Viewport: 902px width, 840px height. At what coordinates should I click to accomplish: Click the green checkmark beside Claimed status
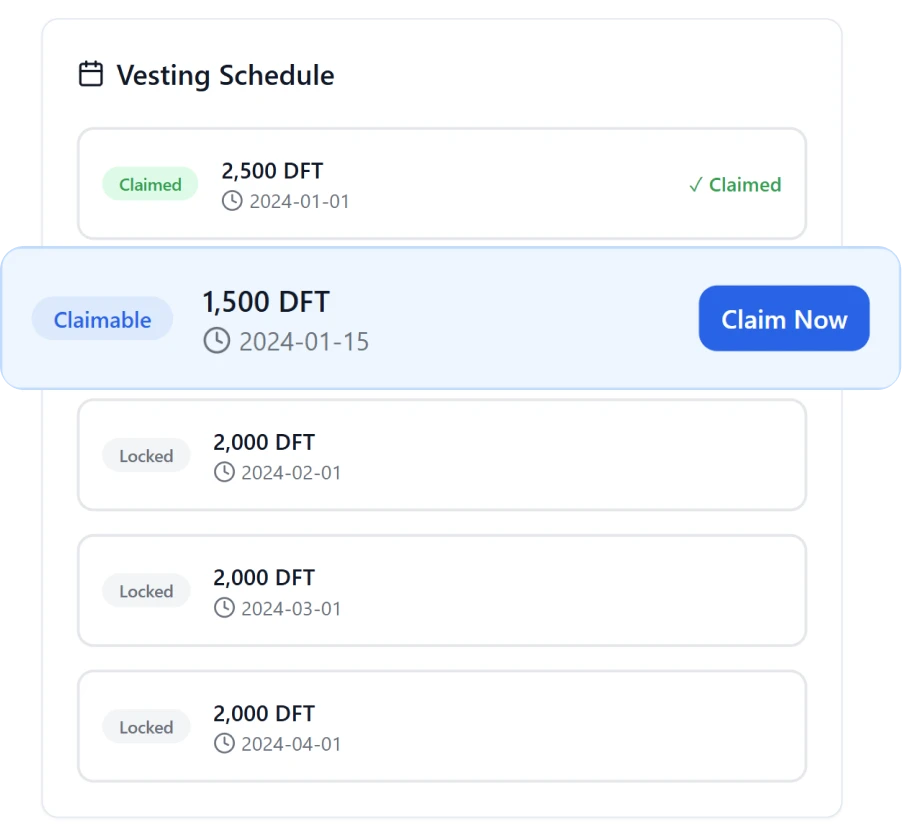tap(694, 185)
